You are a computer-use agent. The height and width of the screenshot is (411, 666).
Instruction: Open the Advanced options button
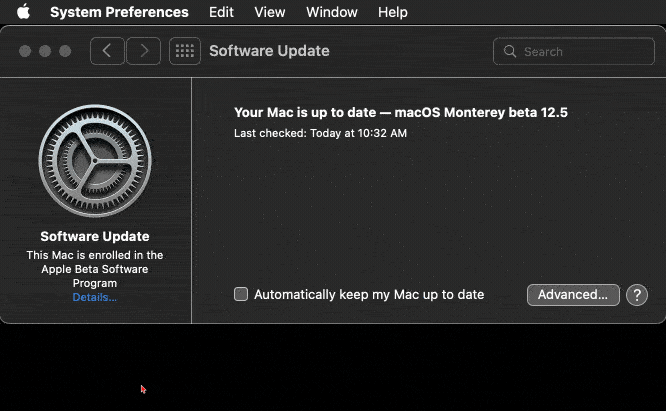coord(573,295)
